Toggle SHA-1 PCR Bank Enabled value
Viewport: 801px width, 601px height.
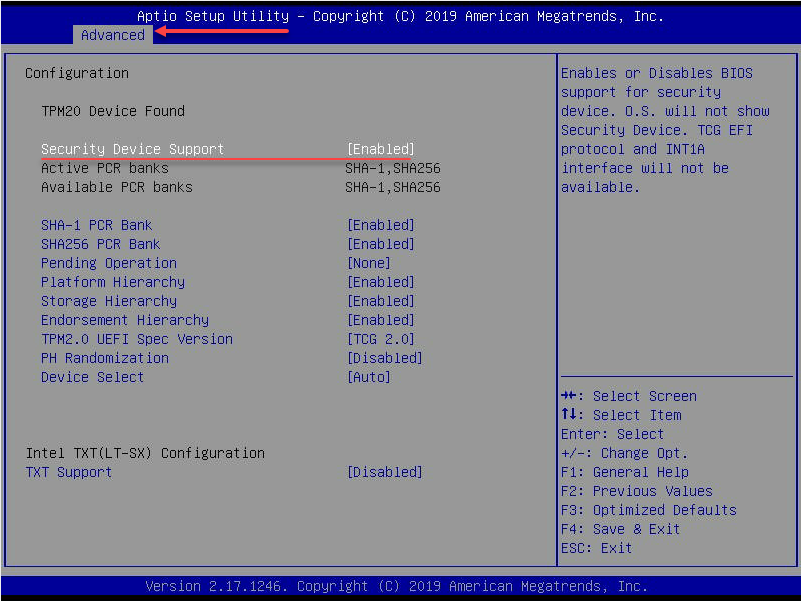380,225
